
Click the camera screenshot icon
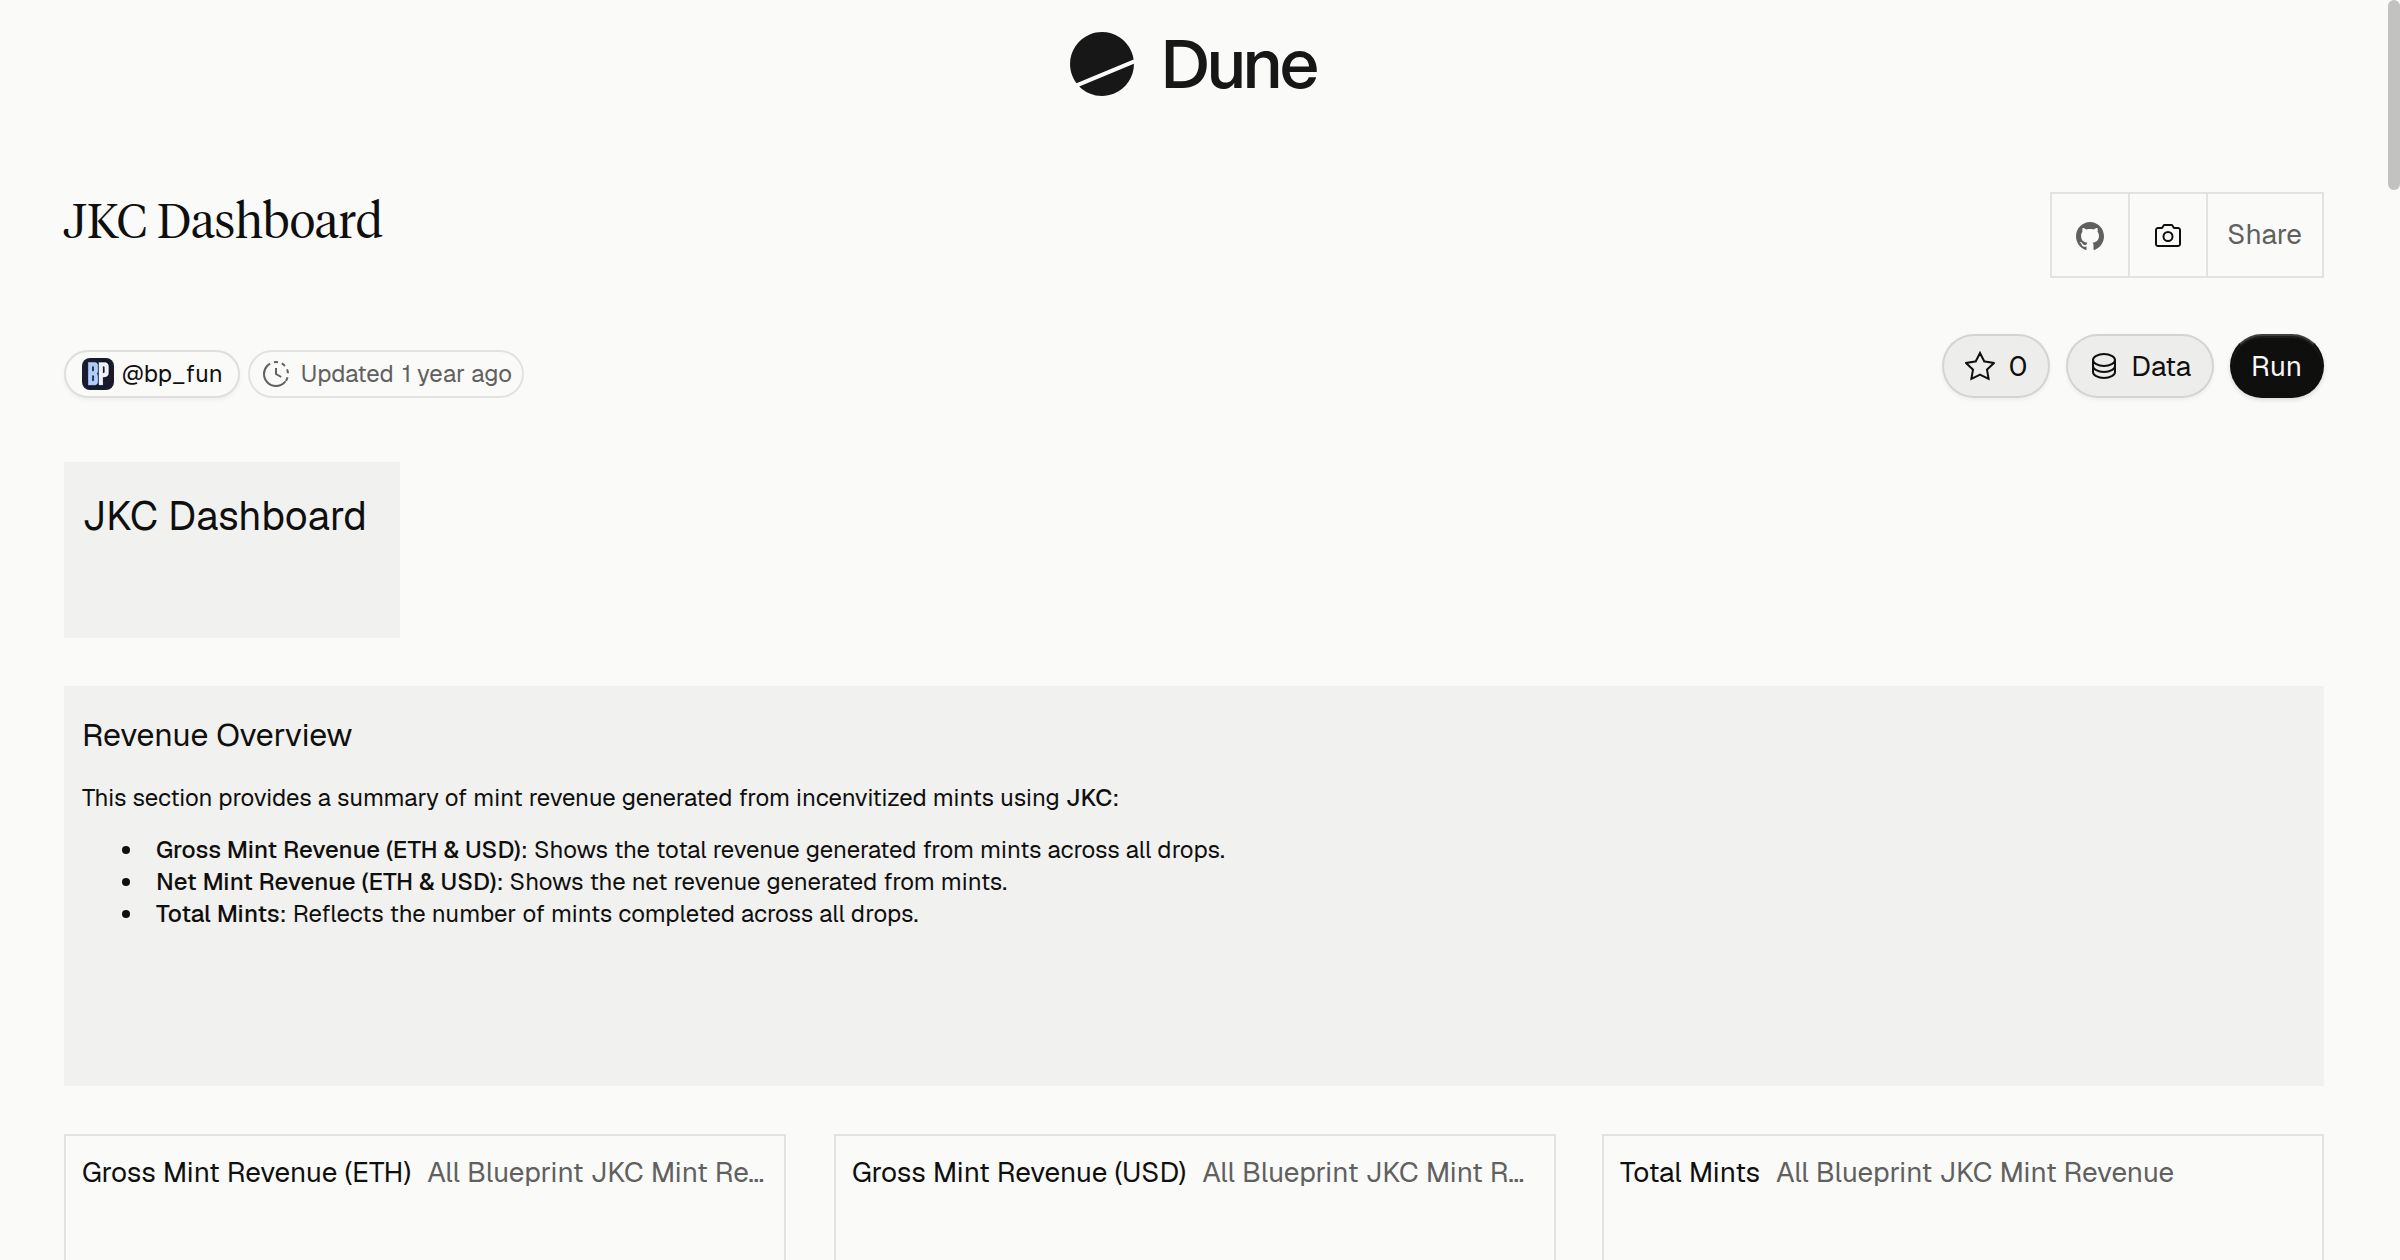pos(2168,235)
